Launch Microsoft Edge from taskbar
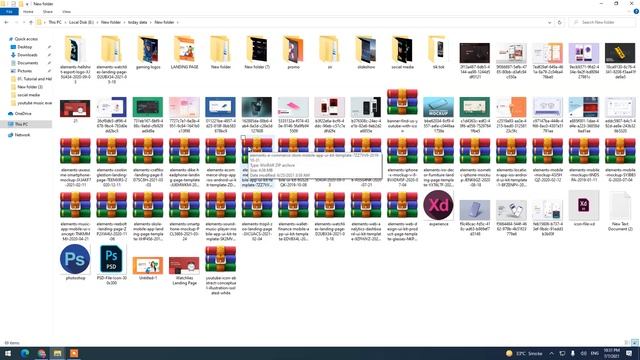This screenshot has height=360, width=640. tap(25, 353)
